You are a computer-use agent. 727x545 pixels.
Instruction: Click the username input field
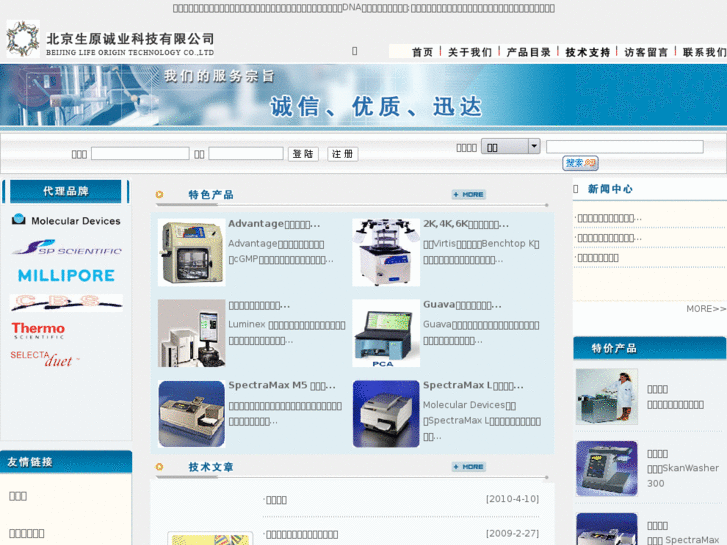point(140,154)
